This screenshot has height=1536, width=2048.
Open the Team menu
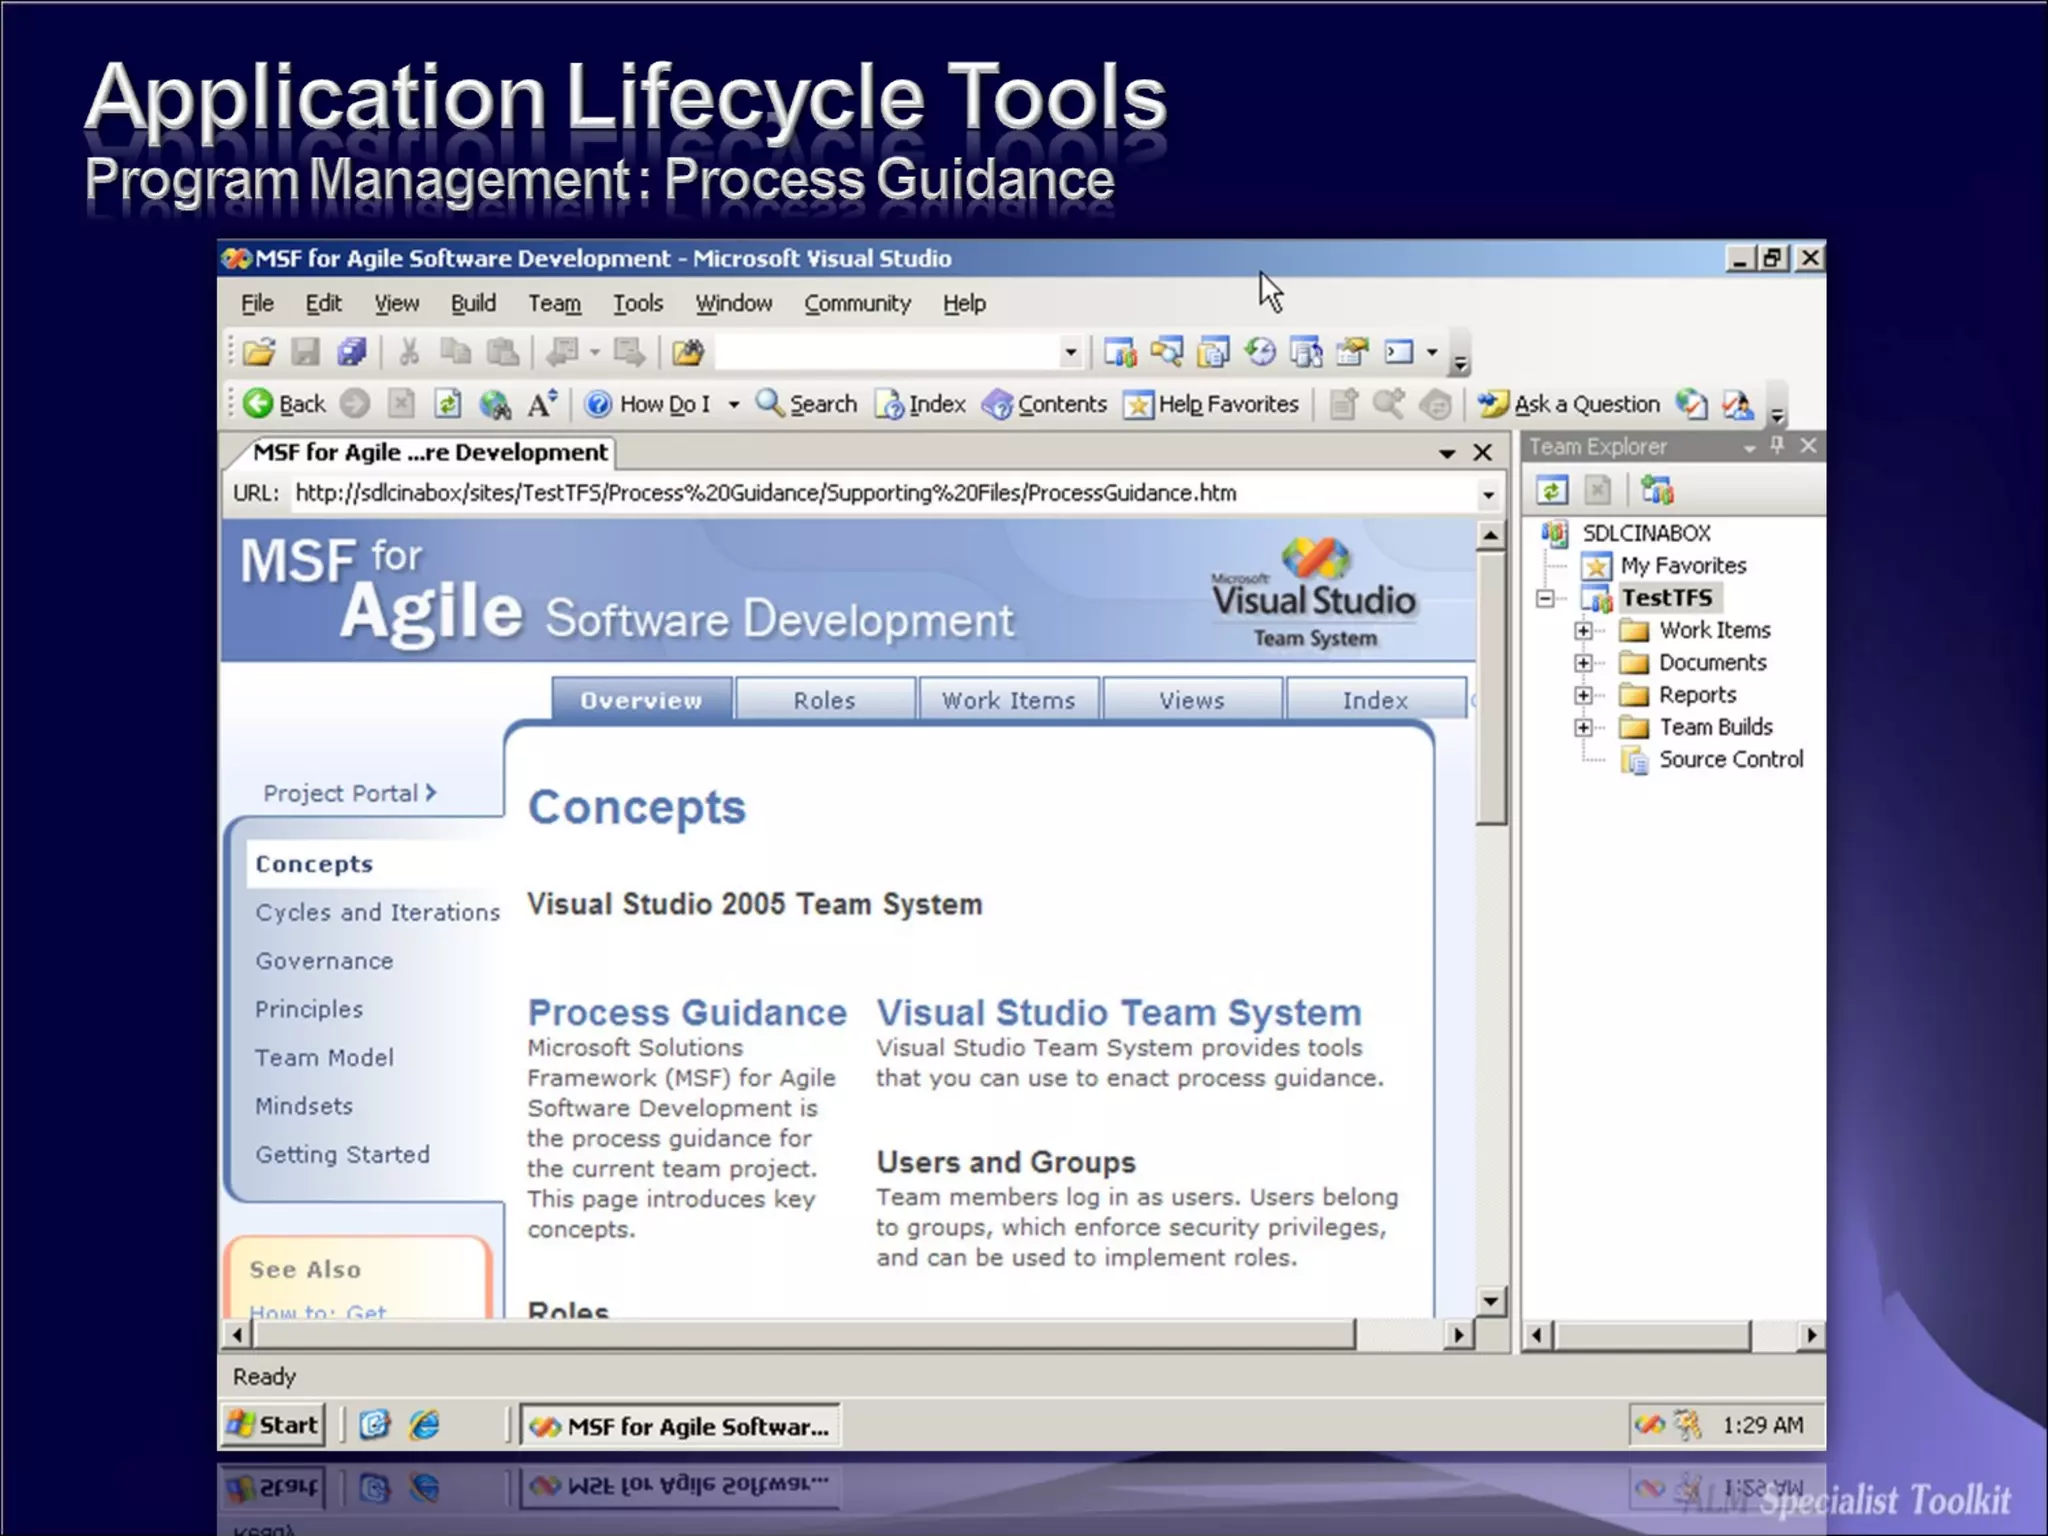point(554,303)
